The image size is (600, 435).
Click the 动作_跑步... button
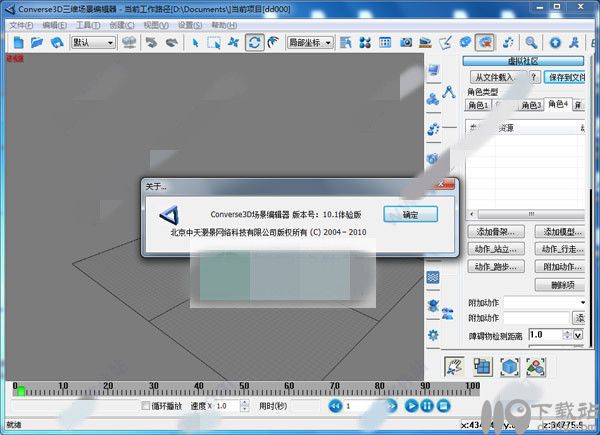point(496,267)
